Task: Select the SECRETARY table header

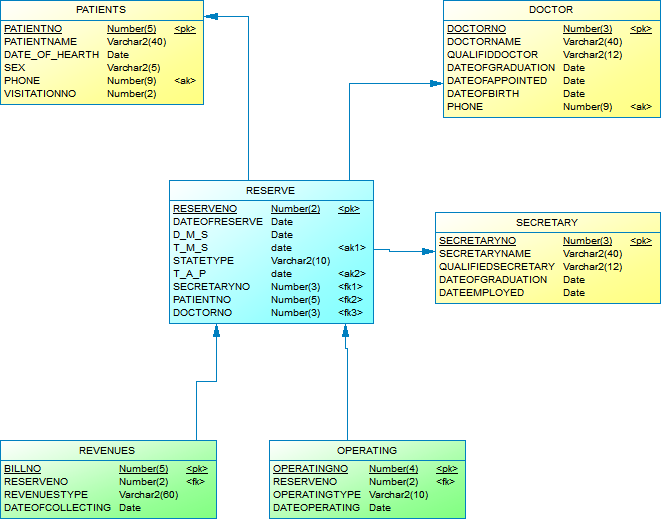Action: coord(546,222)
